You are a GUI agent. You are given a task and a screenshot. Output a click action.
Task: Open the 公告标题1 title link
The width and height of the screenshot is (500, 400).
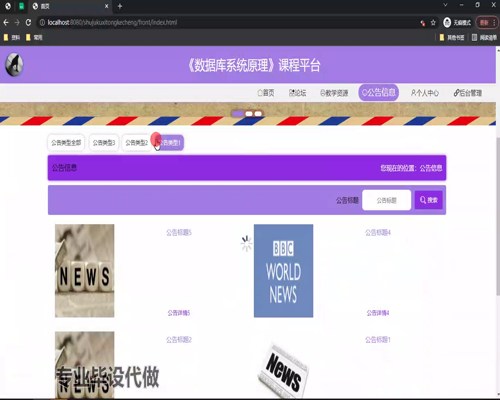pyautogui.click(x=378, y=340)
